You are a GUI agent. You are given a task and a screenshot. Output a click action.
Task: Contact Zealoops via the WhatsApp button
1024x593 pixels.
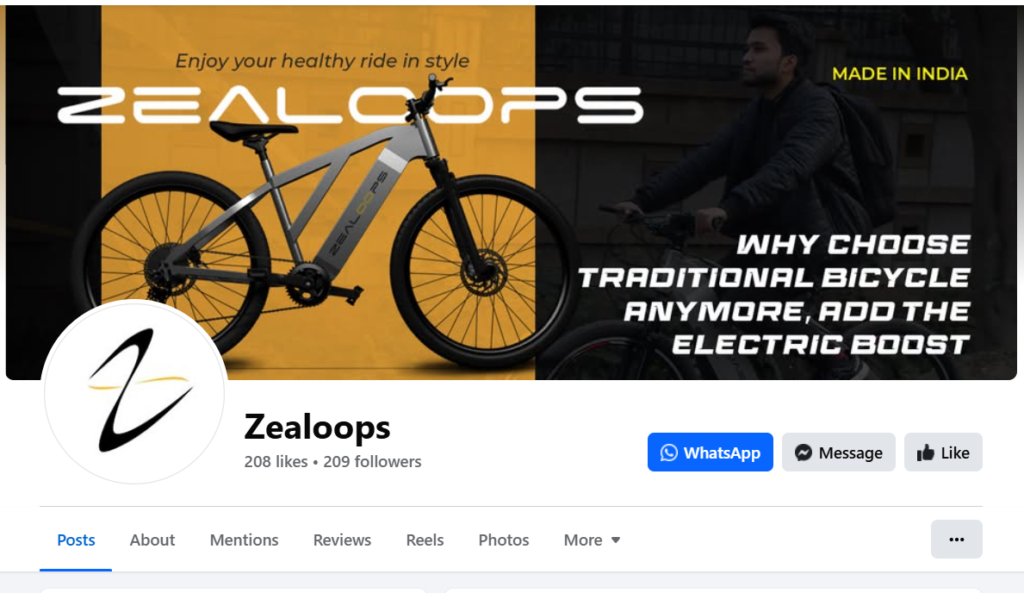(711, 452)
